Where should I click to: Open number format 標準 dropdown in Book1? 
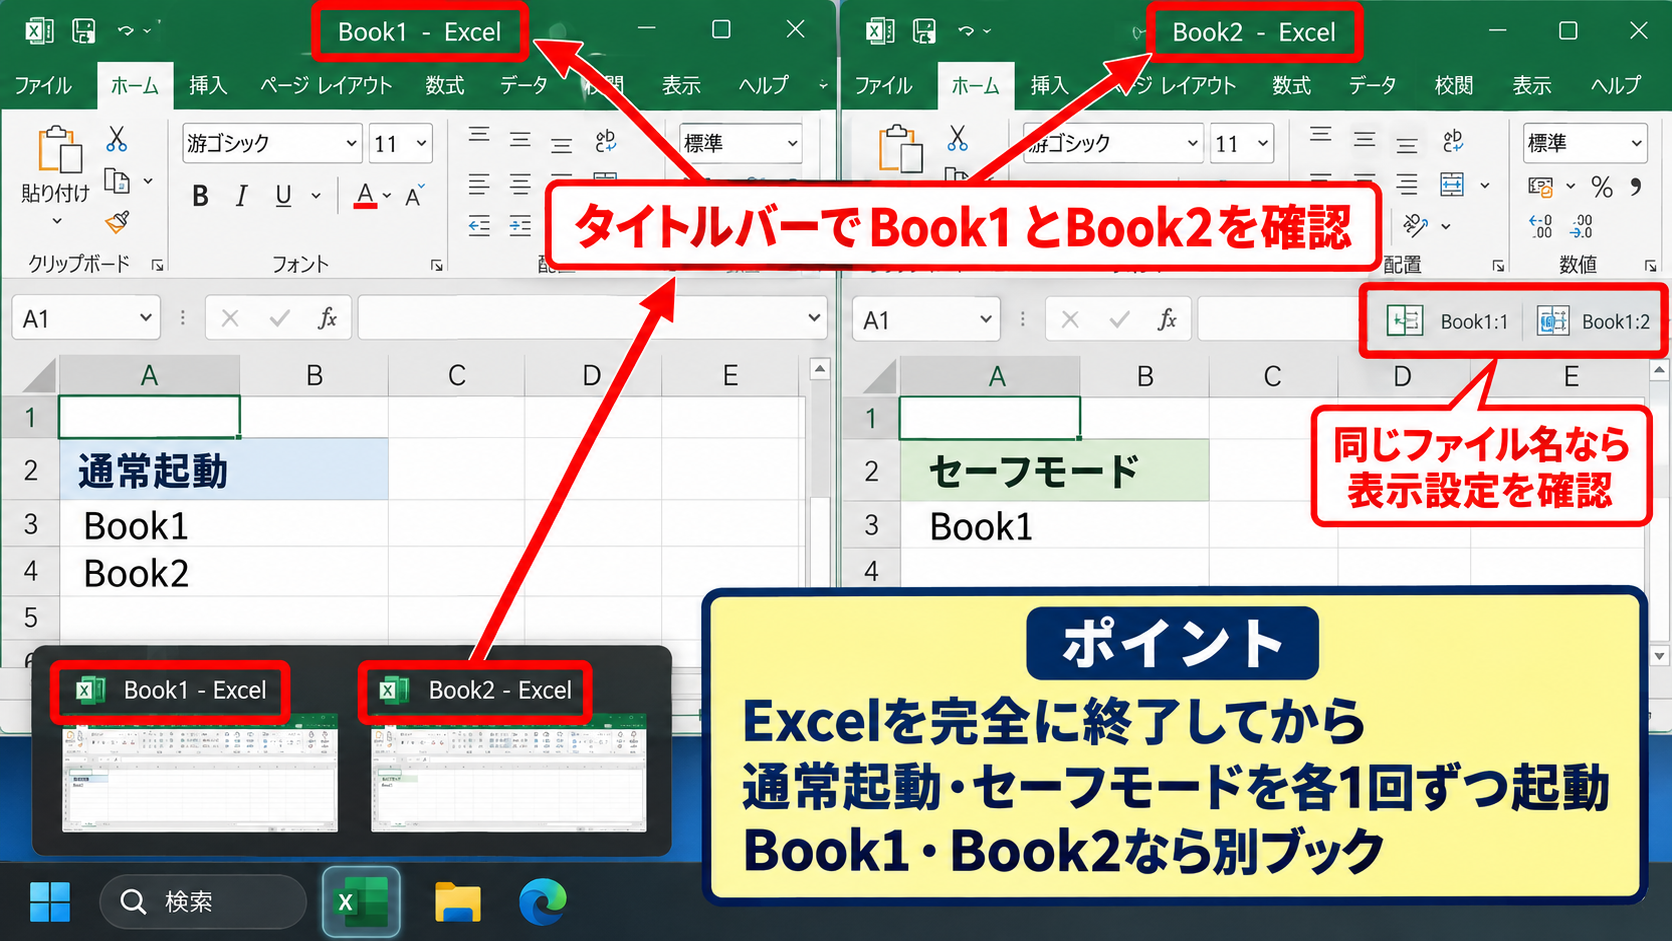(792, 144)
